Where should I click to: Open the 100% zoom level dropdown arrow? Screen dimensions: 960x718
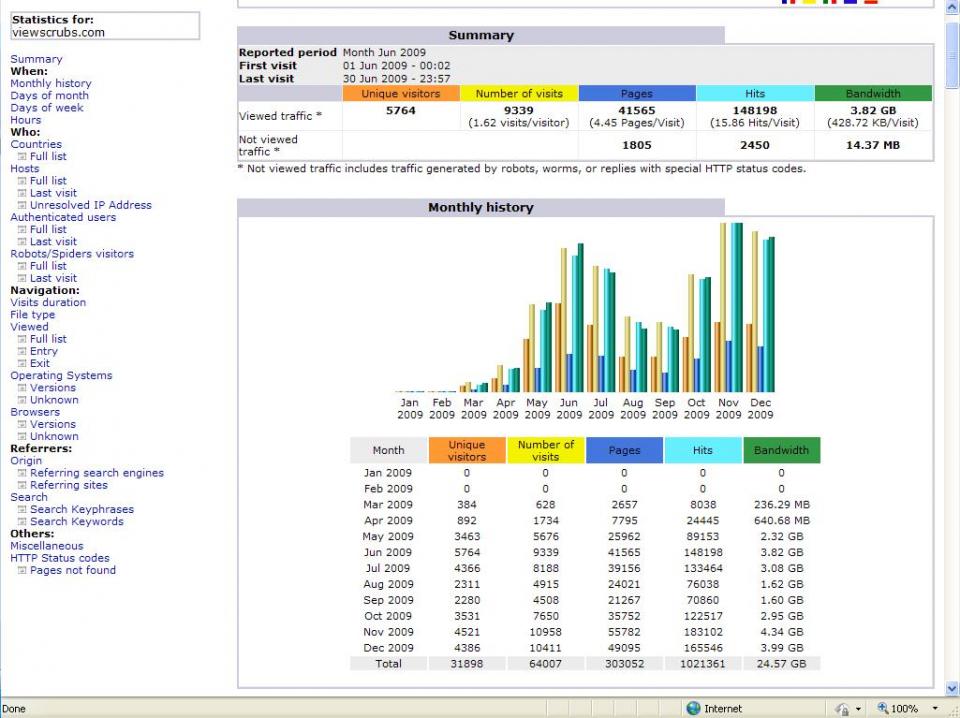[935, 709]
